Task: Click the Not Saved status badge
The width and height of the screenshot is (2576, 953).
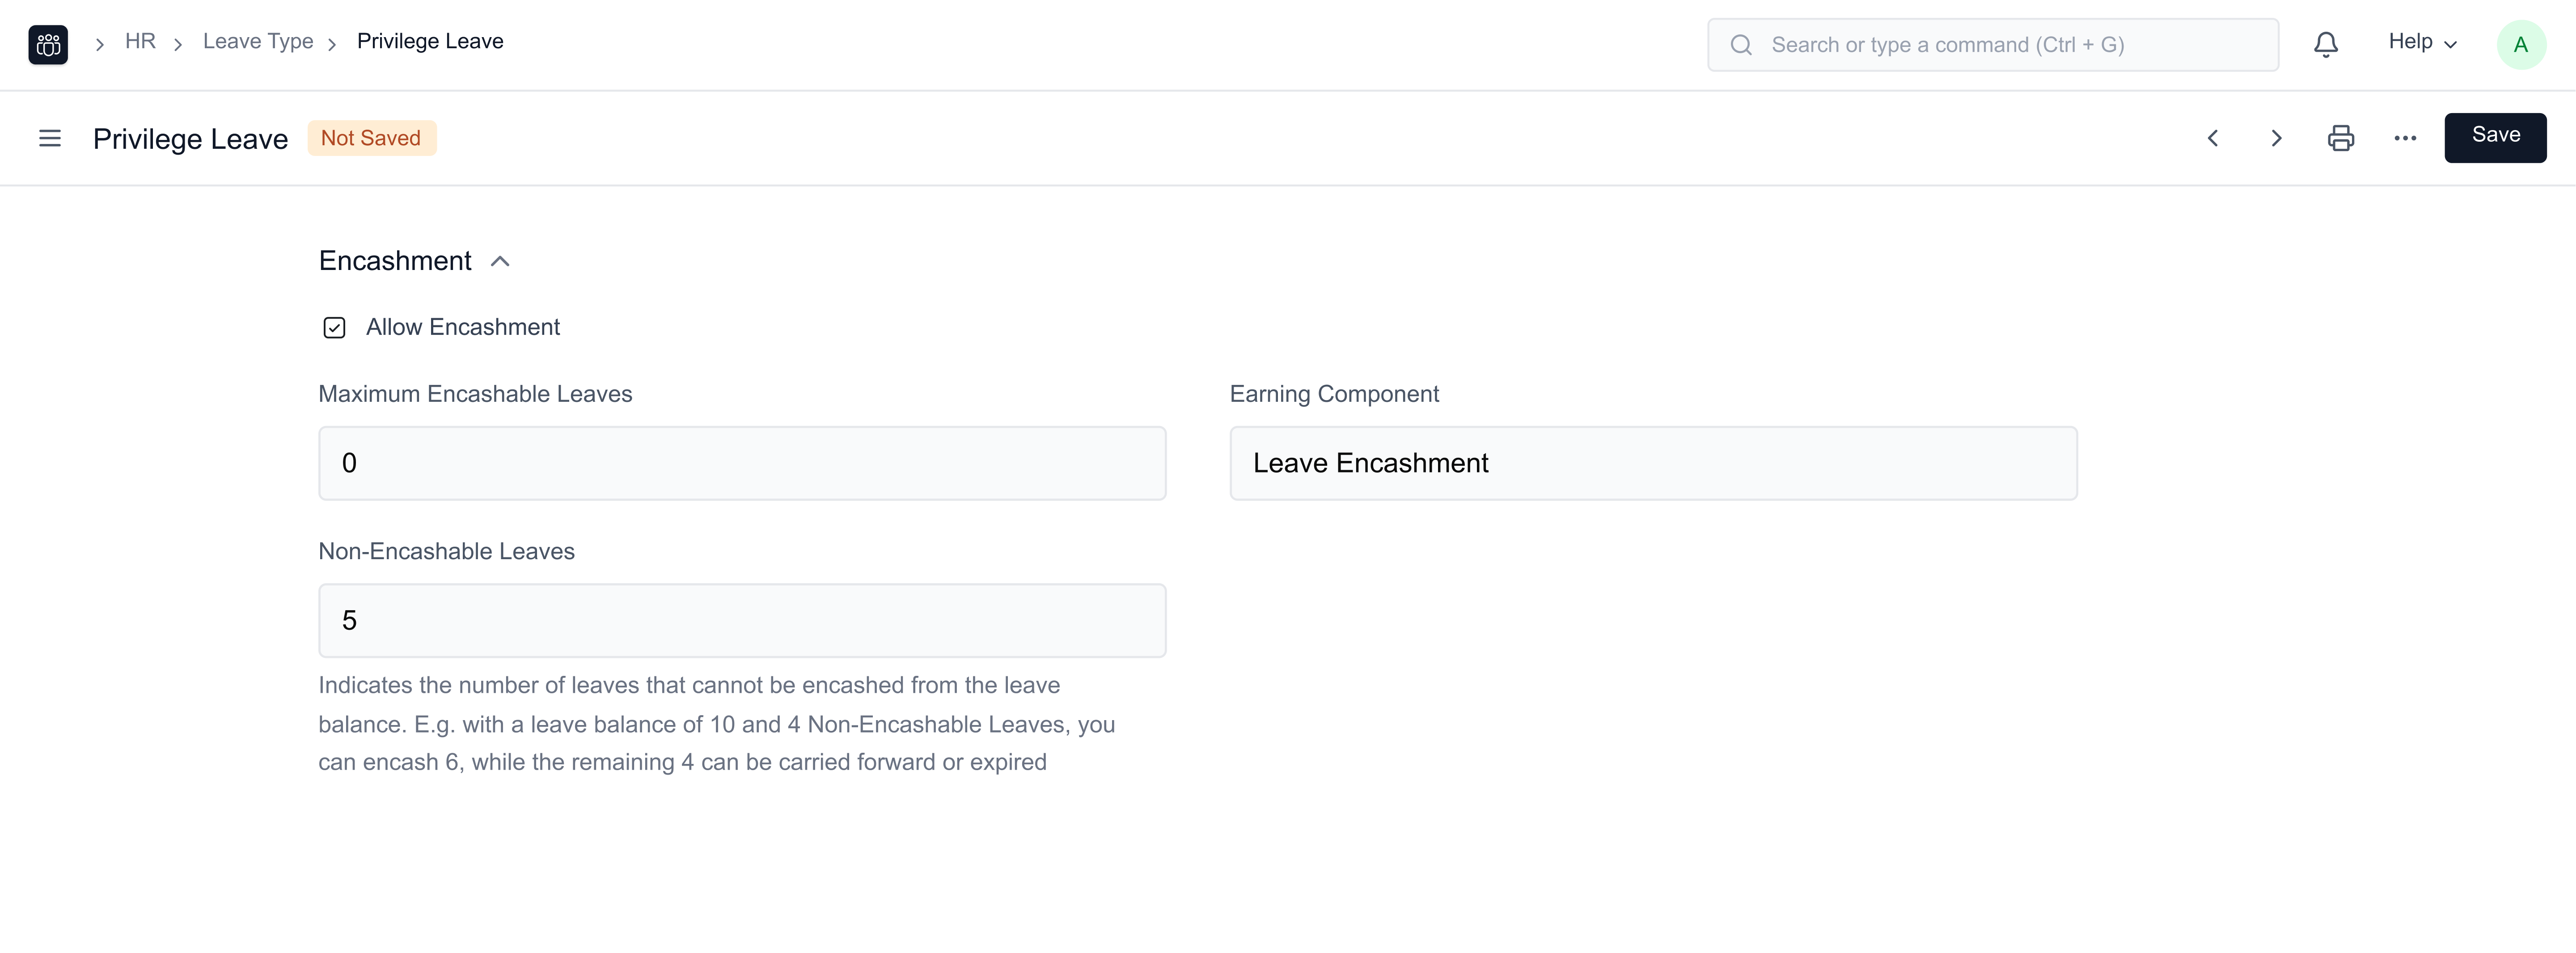Action: pyautogui.click(x=371, y=138)
